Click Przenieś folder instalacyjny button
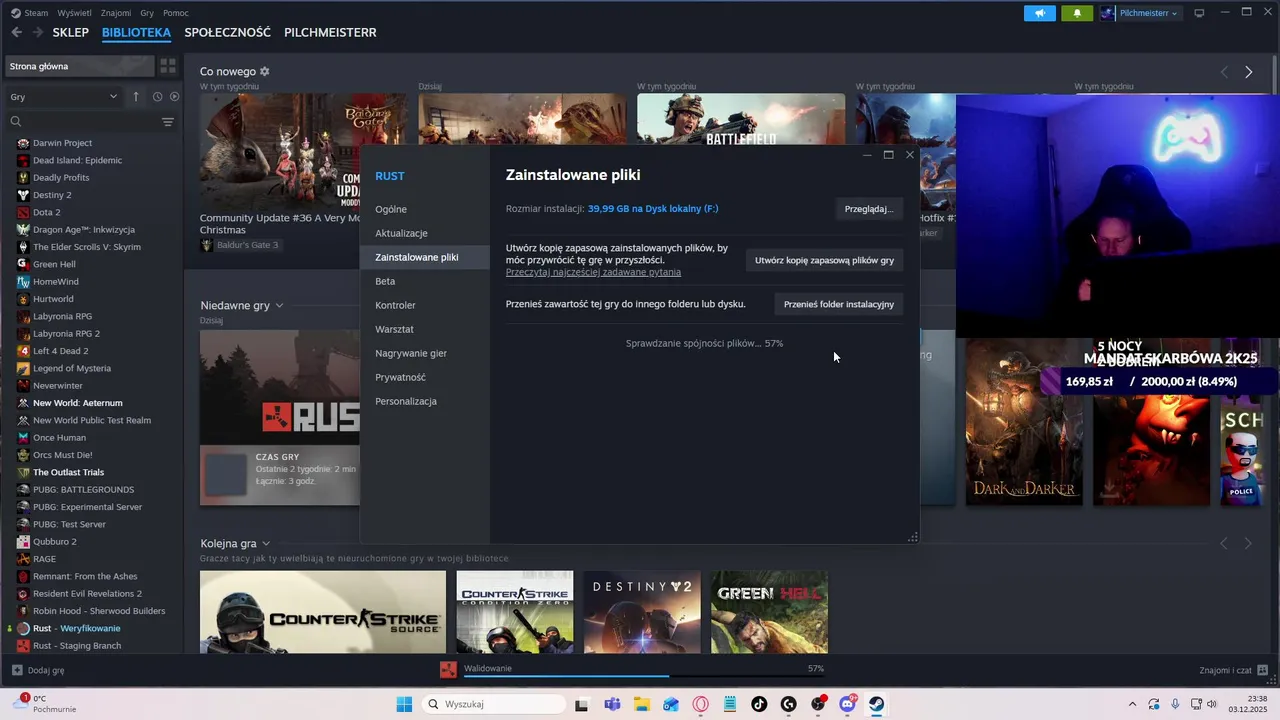The height and width of the screenshot is (720, 1280). (839, 304)
